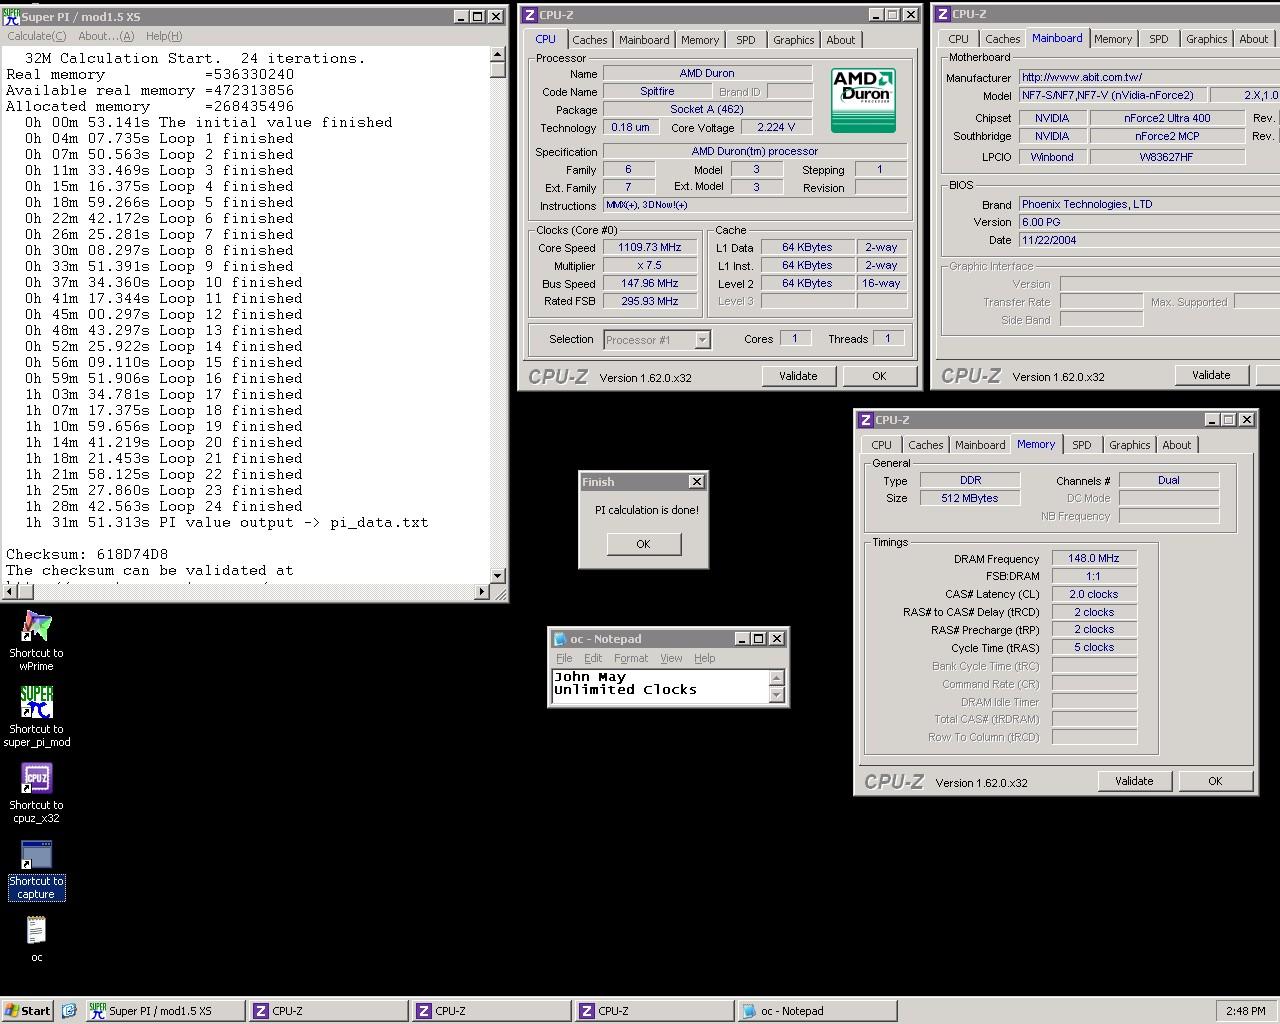Click the Multiplier x 7.5 value

coord(649,266)
